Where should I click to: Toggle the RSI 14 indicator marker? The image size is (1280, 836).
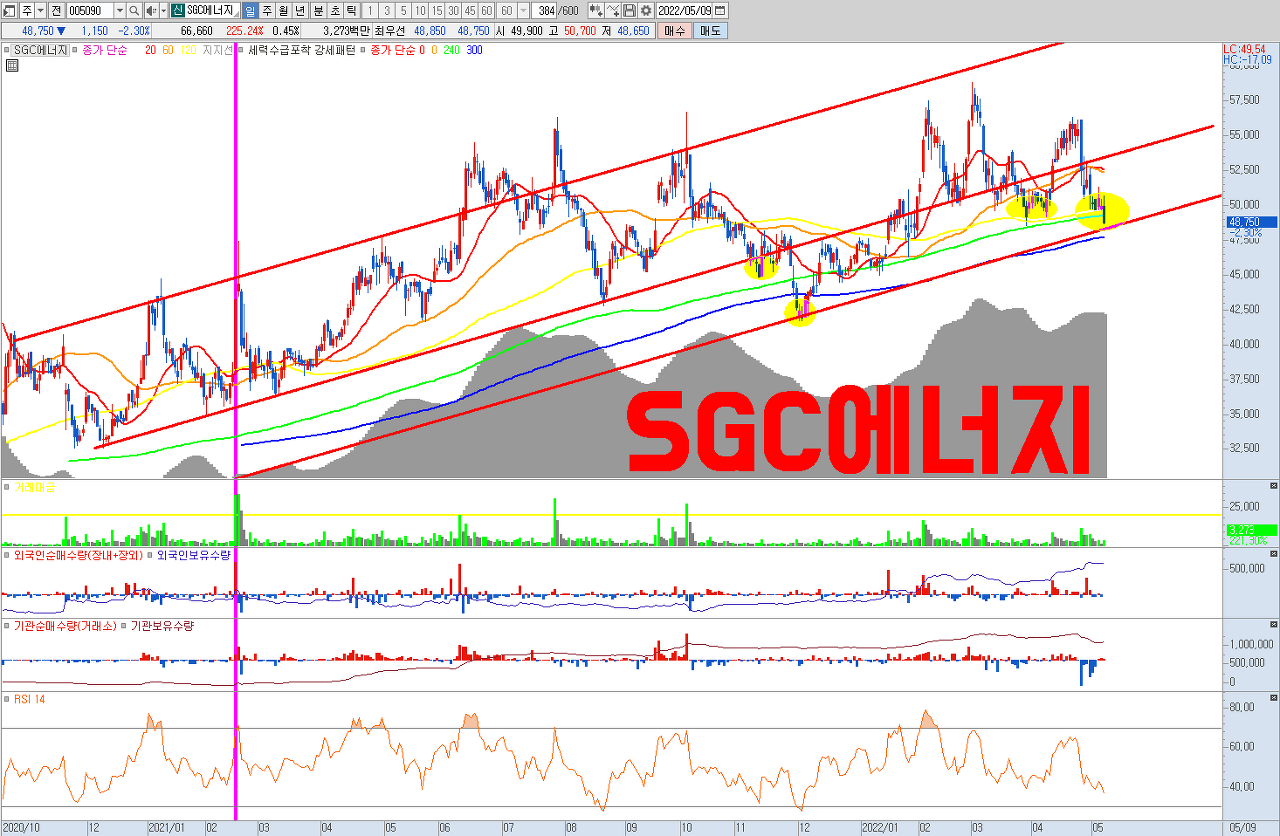(8, 698)
